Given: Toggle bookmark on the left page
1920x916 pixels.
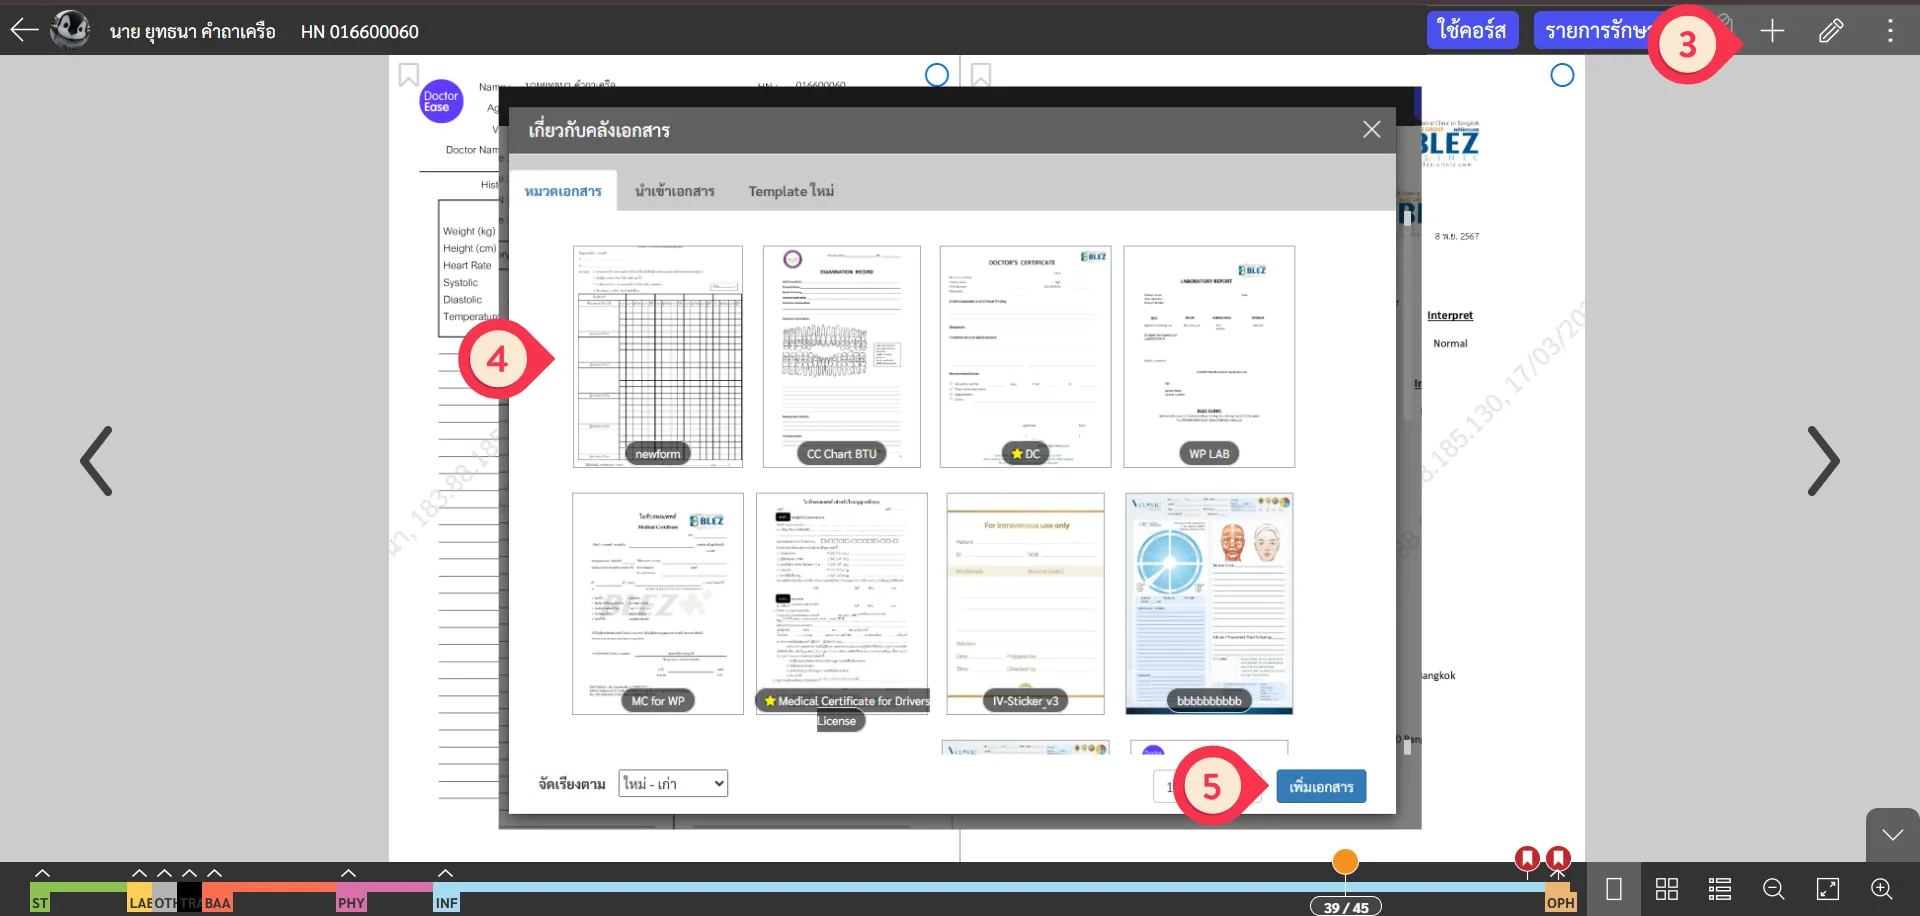Looking at the screenshot, I should [408, 75].
